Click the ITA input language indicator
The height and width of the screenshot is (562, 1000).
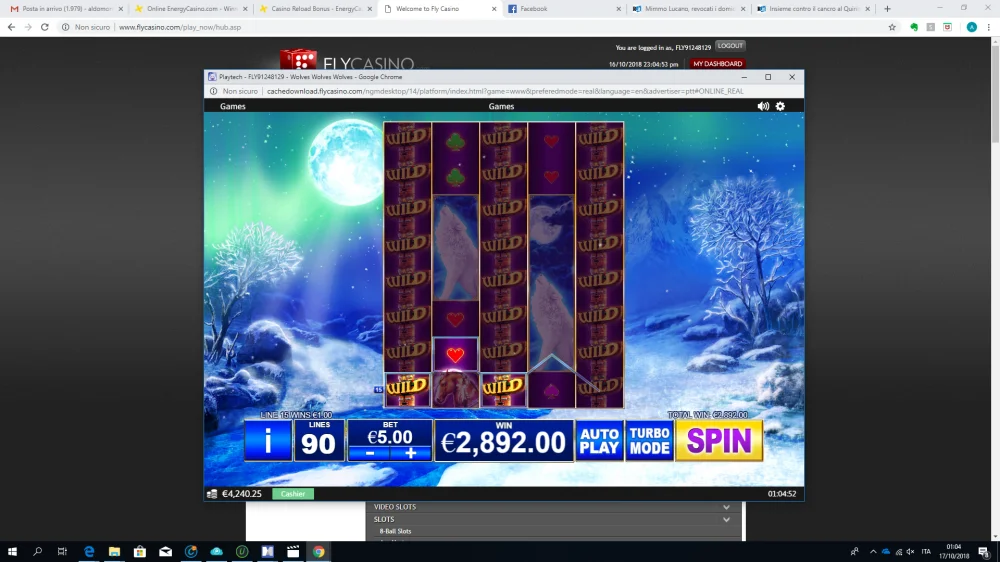[926, 552]
